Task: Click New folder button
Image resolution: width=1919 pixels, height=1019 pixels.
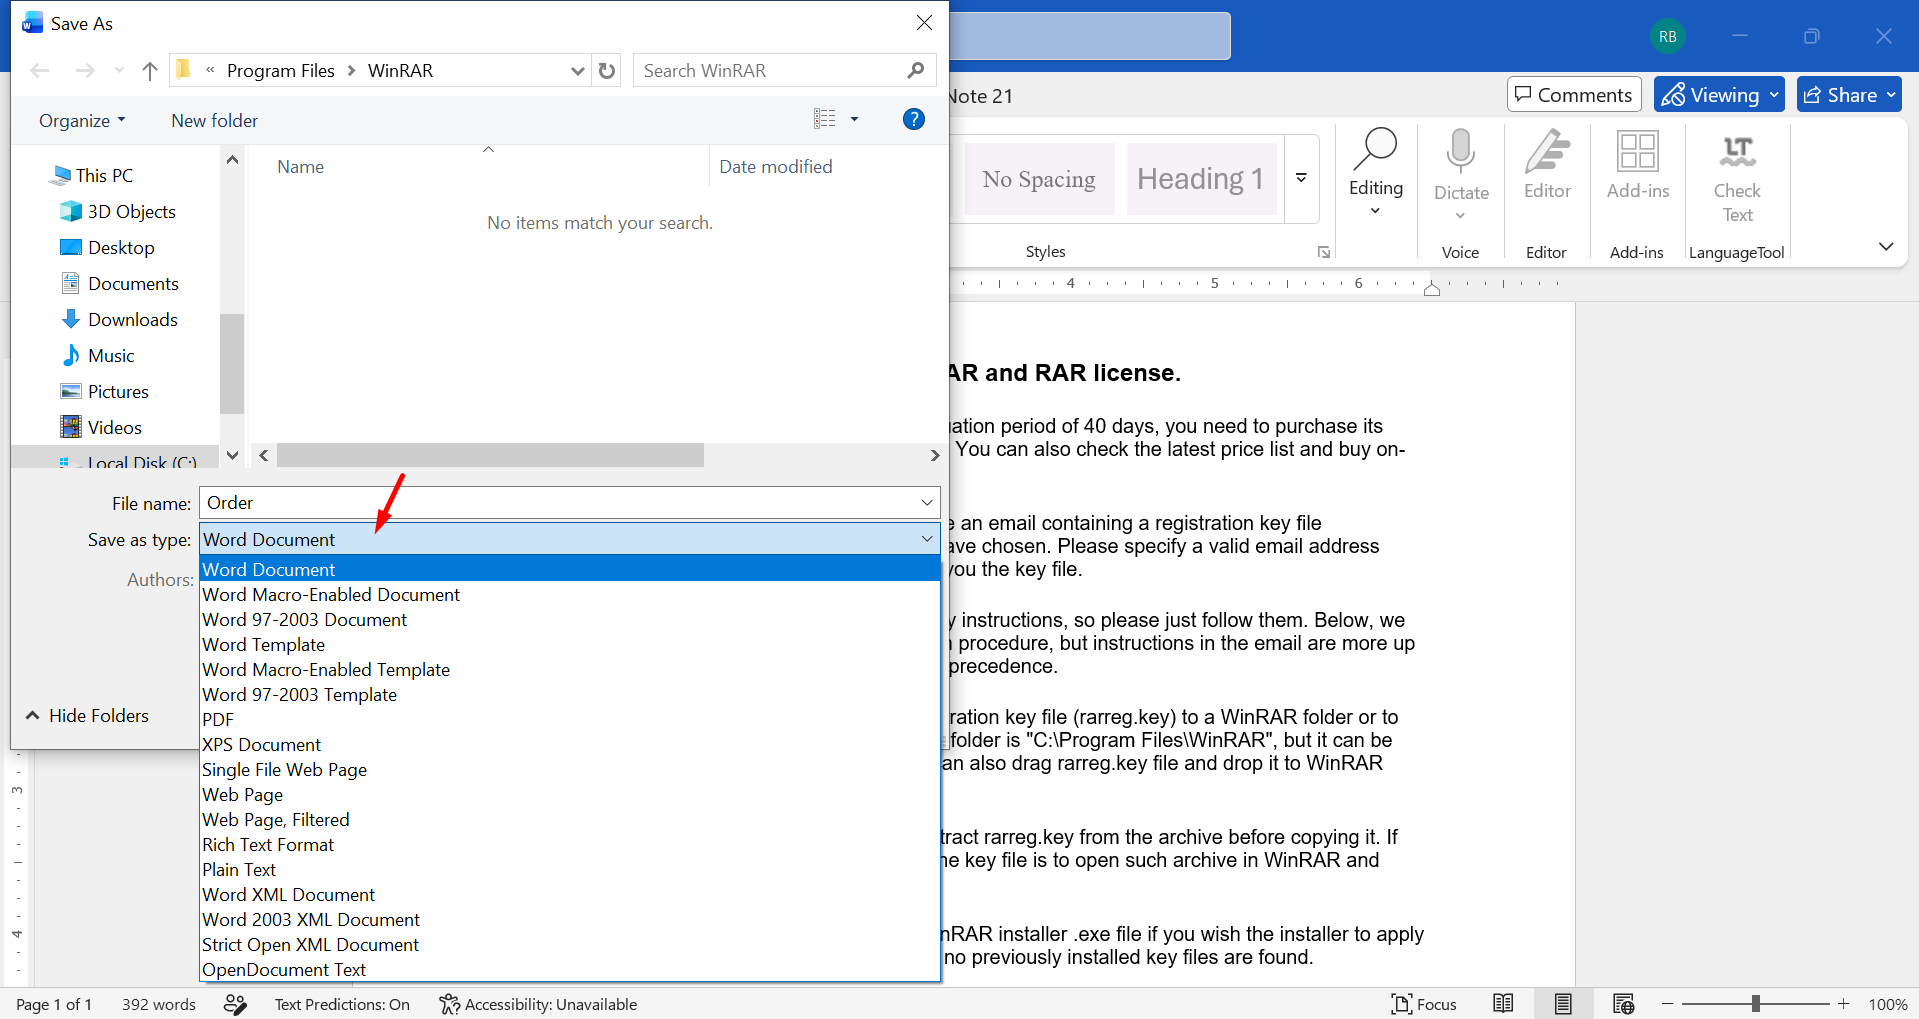Action: click(214, 120)
